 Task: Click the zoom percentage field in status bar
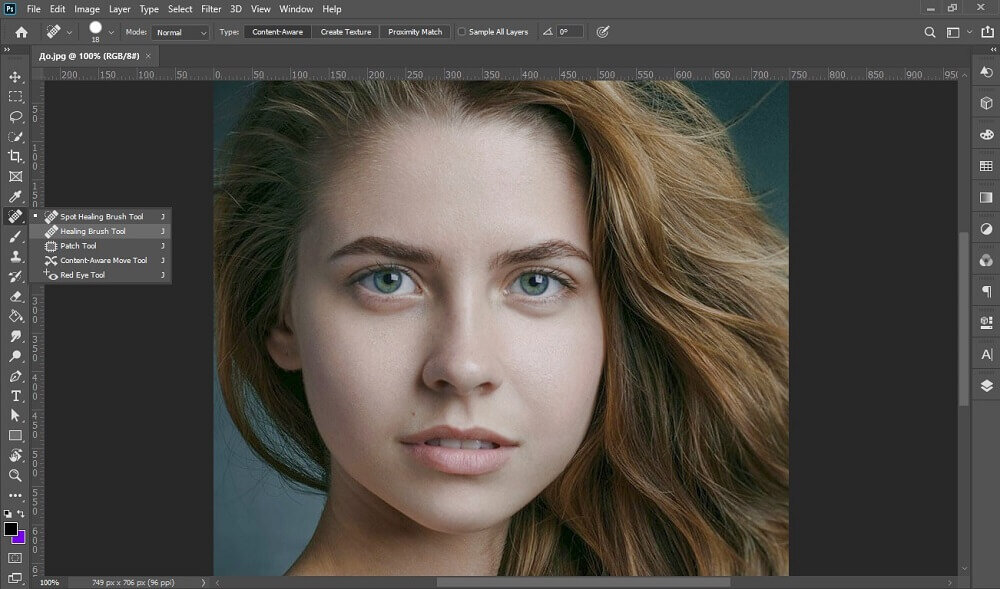[49, 582]
